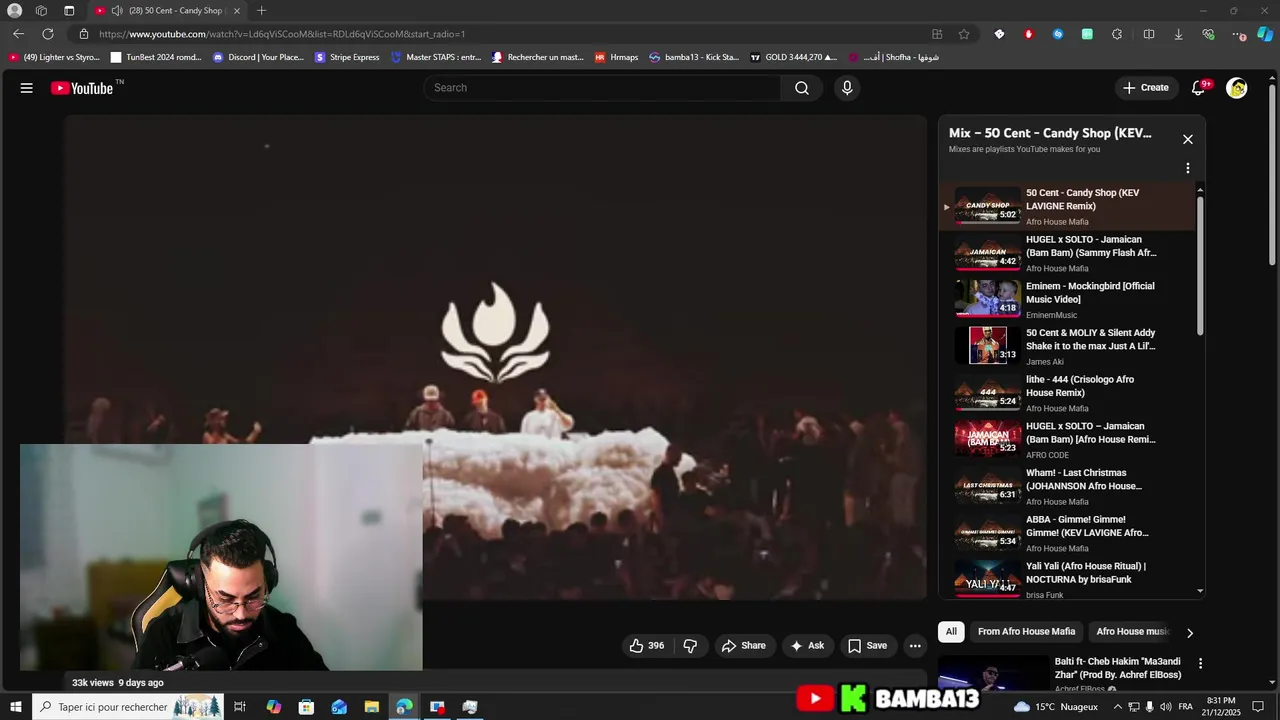This screenshot has height=720, width=1280.
Task: Select Yali Yali Afro House Ritual track
Action: click(x=1067, y=579)
